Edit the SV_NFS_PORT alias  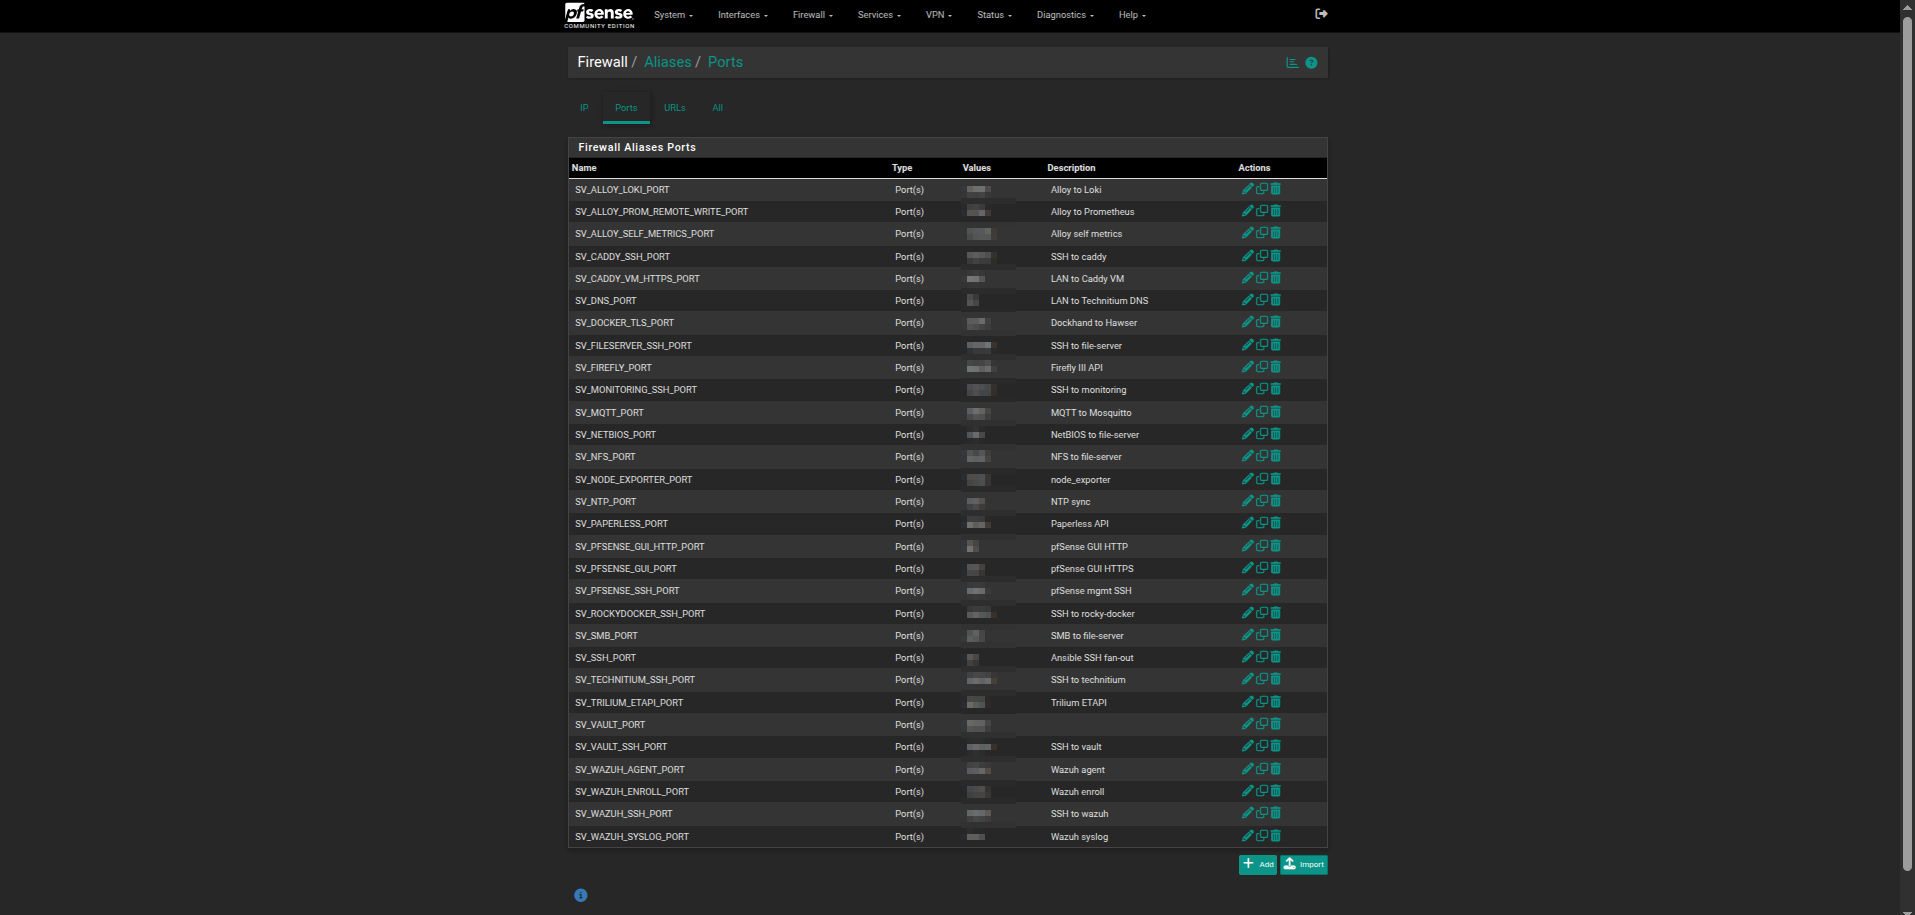1247,456
